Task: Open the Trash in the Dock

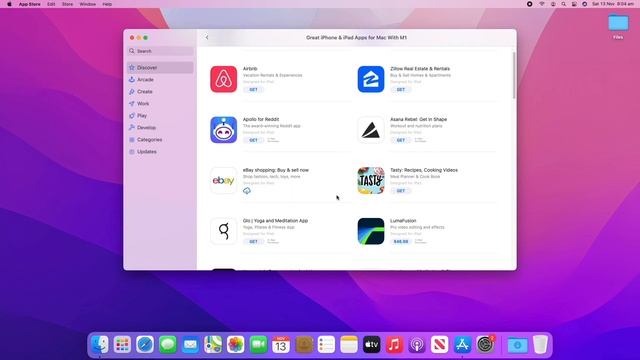Action: click(540, 345)
